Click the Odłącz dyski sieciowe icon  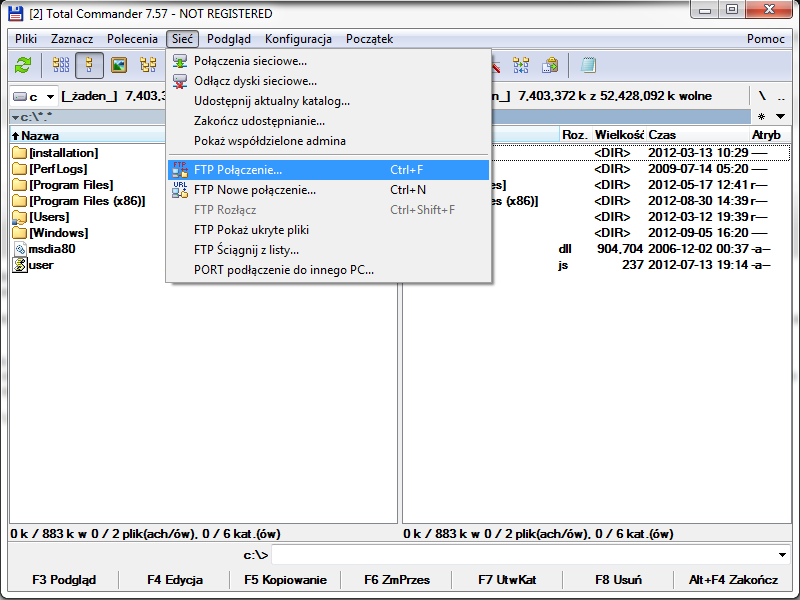click(180, 81)
